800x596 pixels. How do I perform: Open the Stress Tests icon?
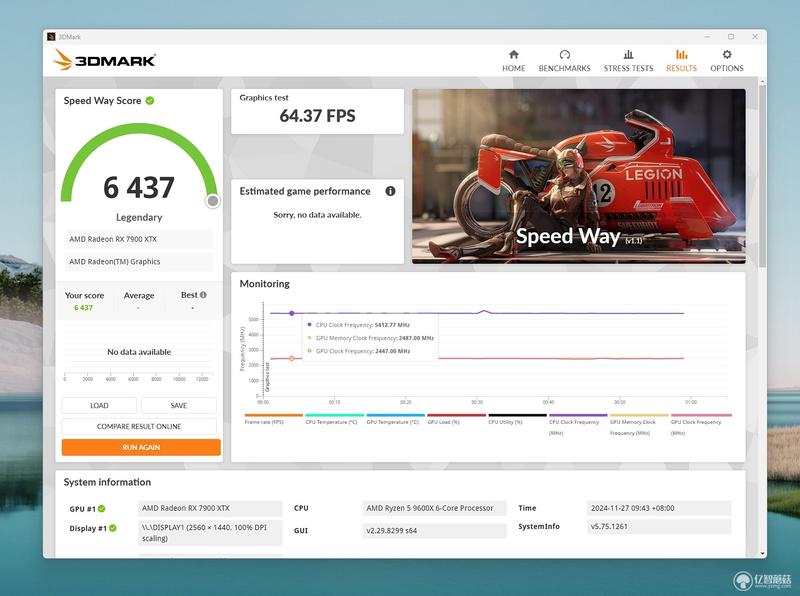point(628,55)
